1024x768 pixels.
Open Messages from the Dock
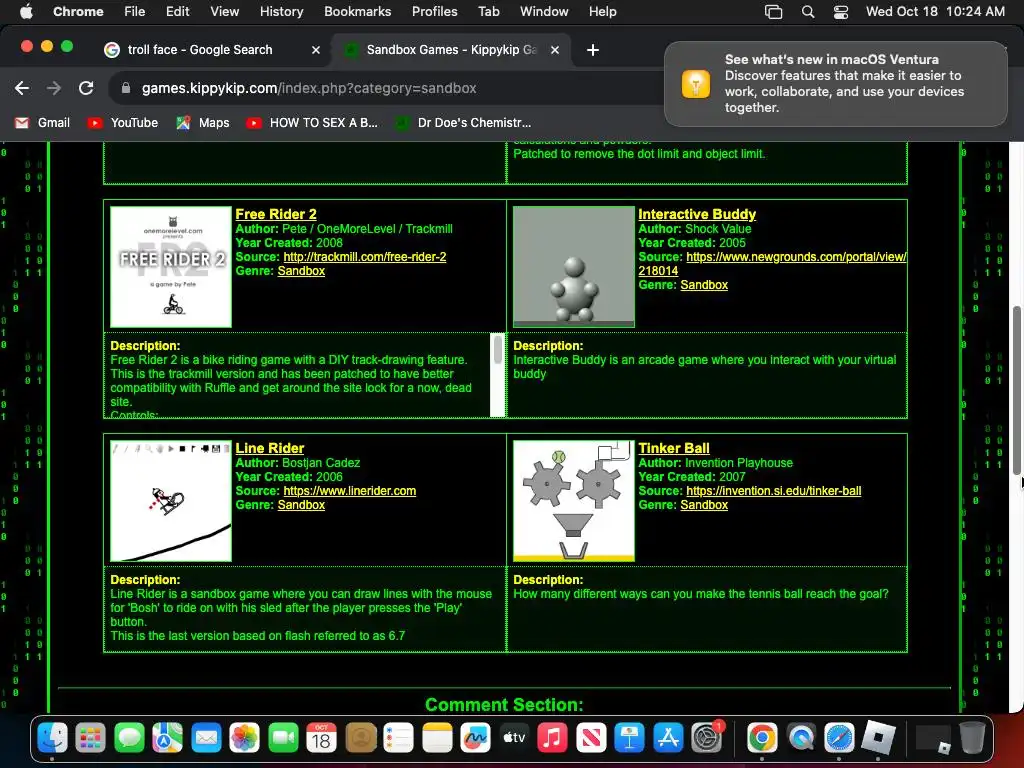click(x=129, y=738)
